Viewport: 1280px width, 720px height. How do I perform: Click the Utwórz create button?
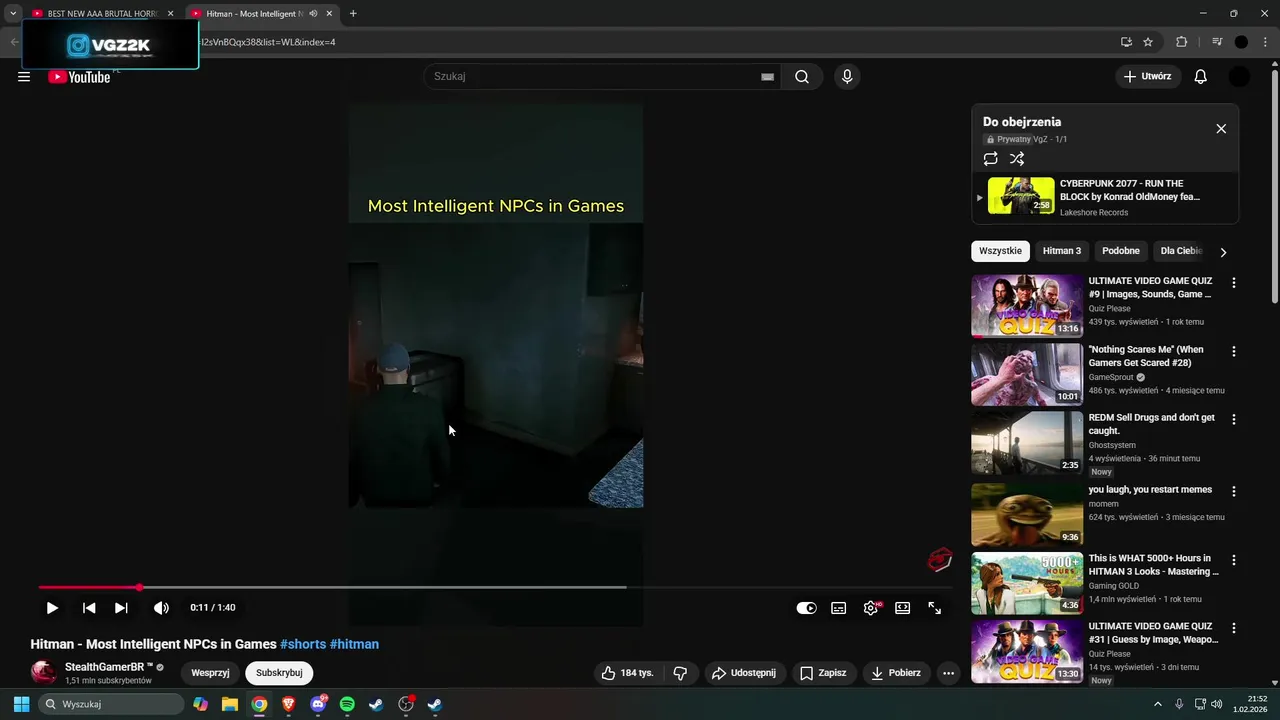point(1148,77)
